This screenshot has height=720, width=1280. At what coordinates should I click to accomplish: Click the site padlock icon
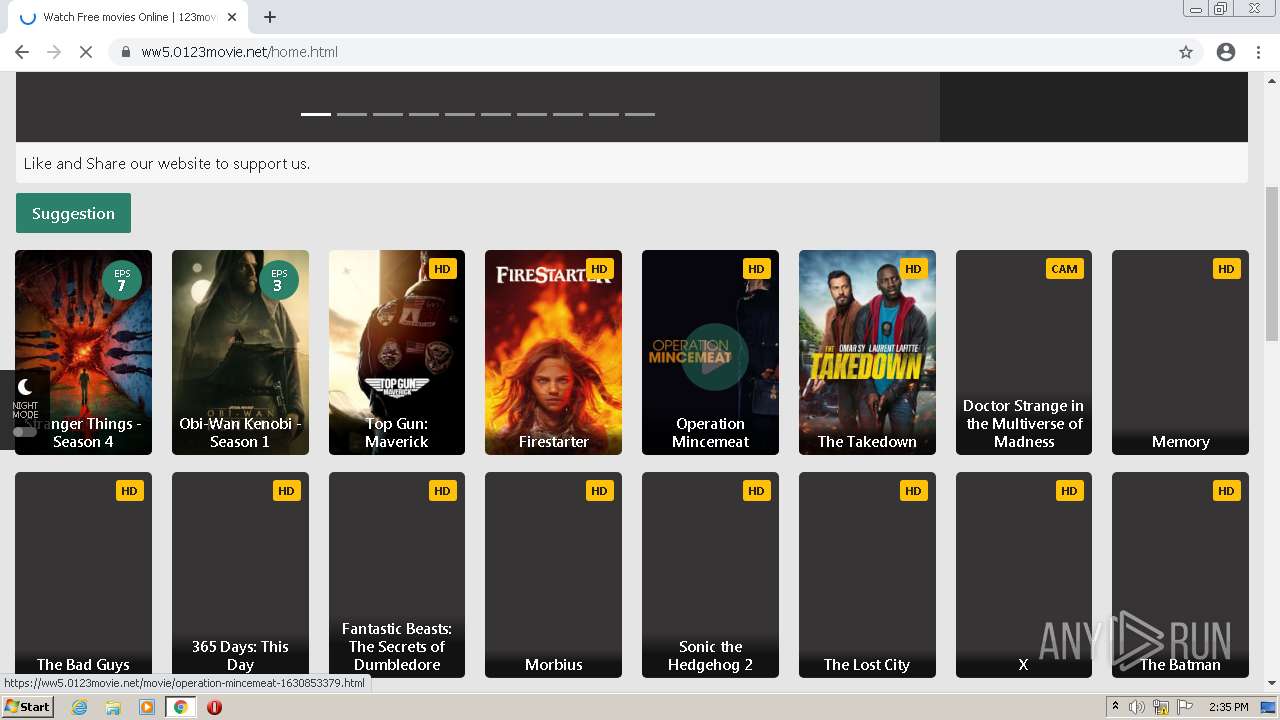[x=126, y=52]
